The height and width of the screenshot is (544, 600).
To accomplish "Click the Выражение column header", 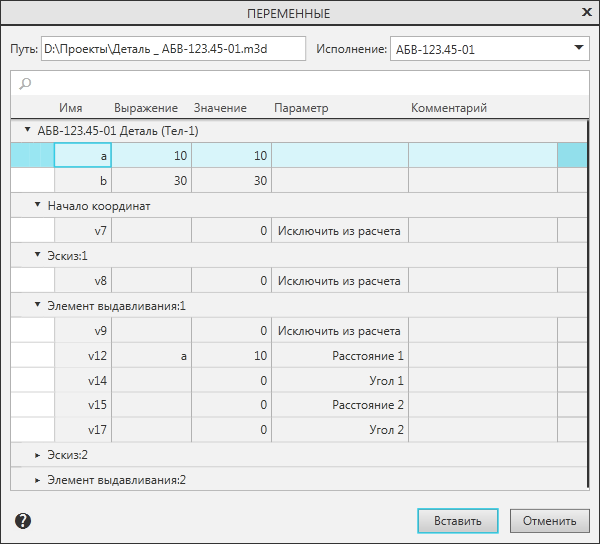I will (x=146, y=108).
